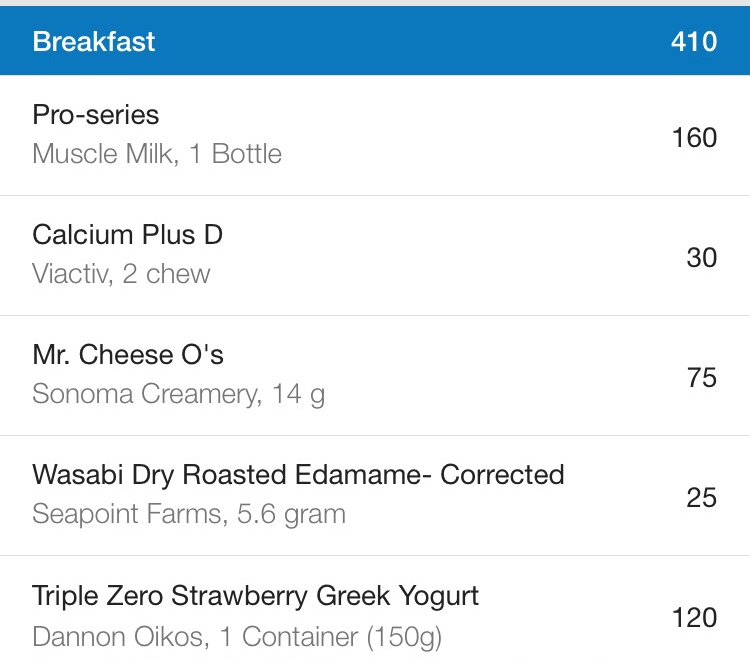
Task: Open the Mr. Cheese O's entry
Action: 375,376
